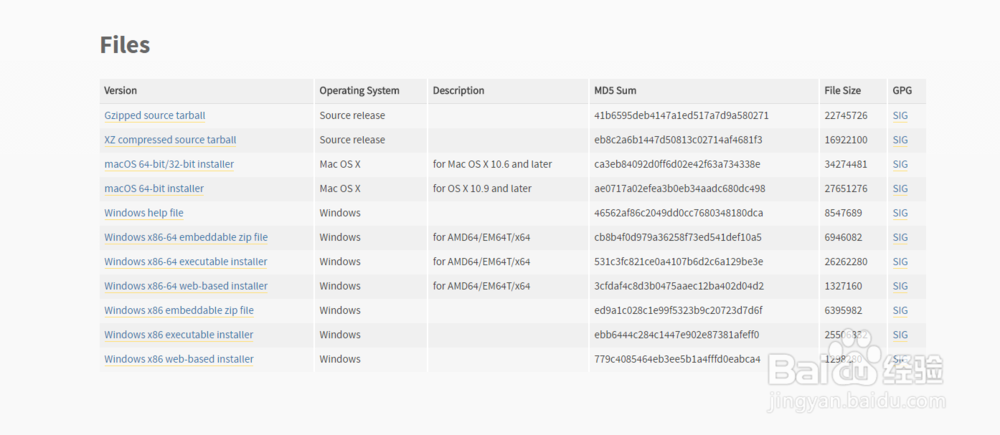The width and height of the screenshot is (1000, 435).
Task: Open SIG for Windows x86 embeddable zip
Action: tap(900, 310)
